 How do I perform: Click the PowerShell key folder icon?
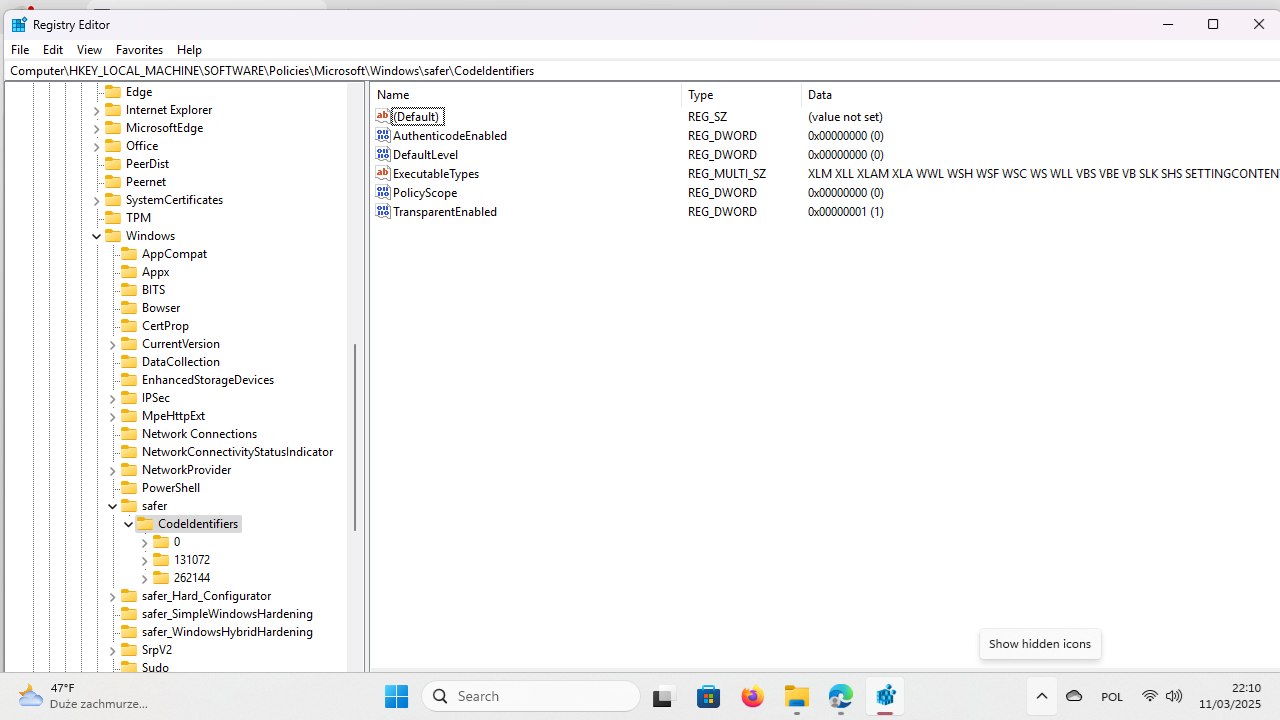point(129,487)
